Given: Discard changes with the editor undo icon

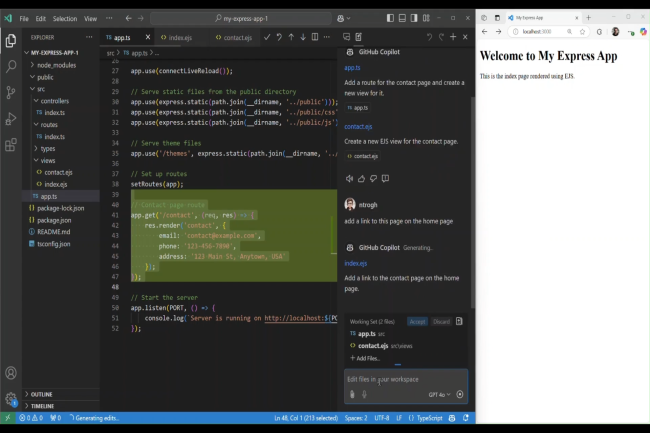Looking at the screenshot, I should point(279,37).
